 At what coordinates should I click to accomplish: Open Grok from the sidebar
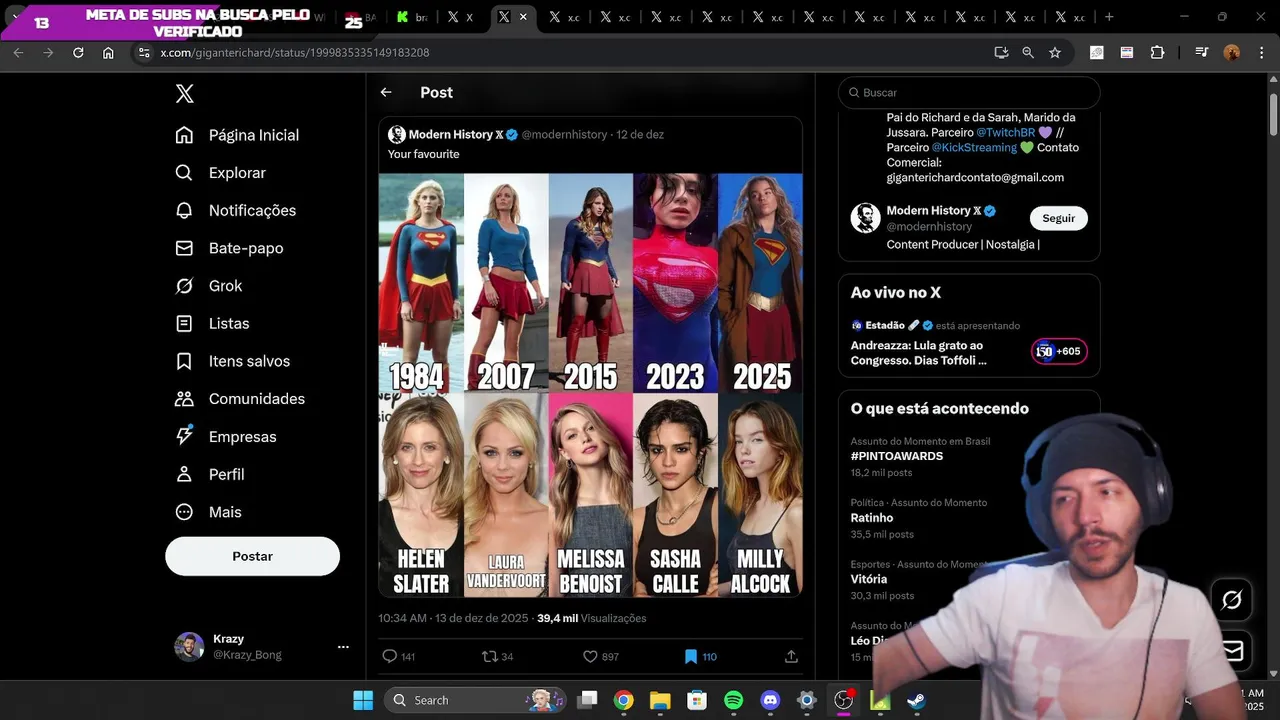pos(209,286)
